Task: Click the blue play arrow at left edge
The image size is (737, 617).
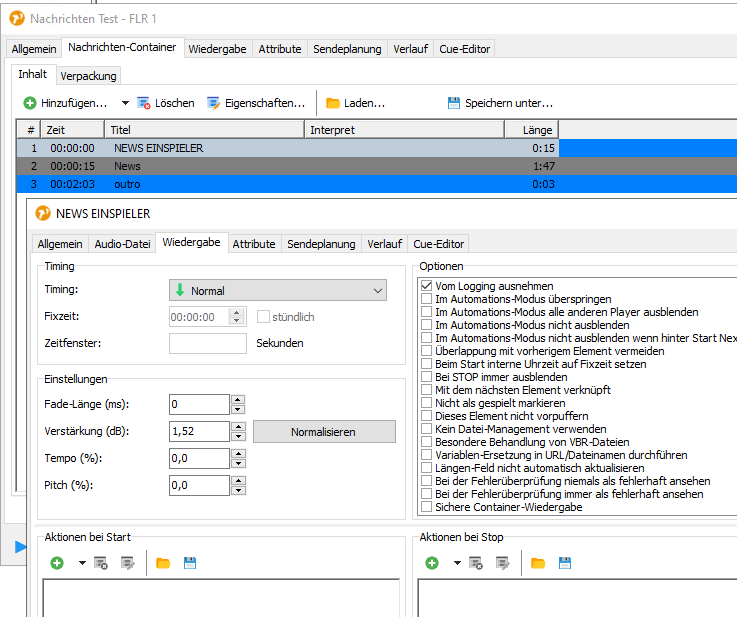Action: pos(20,547)
